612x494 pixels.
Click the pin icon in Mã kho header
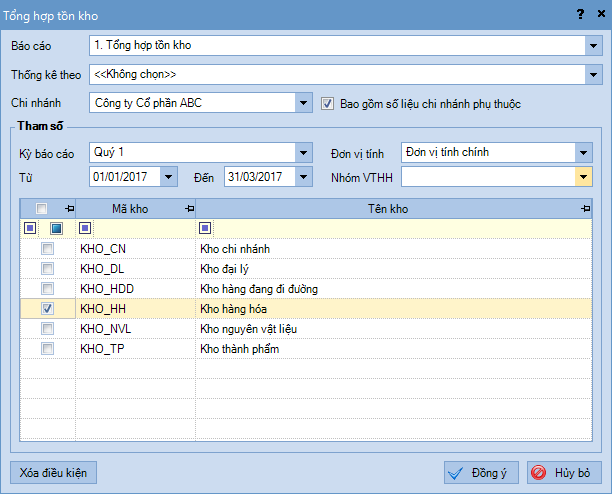coord(189,209)
